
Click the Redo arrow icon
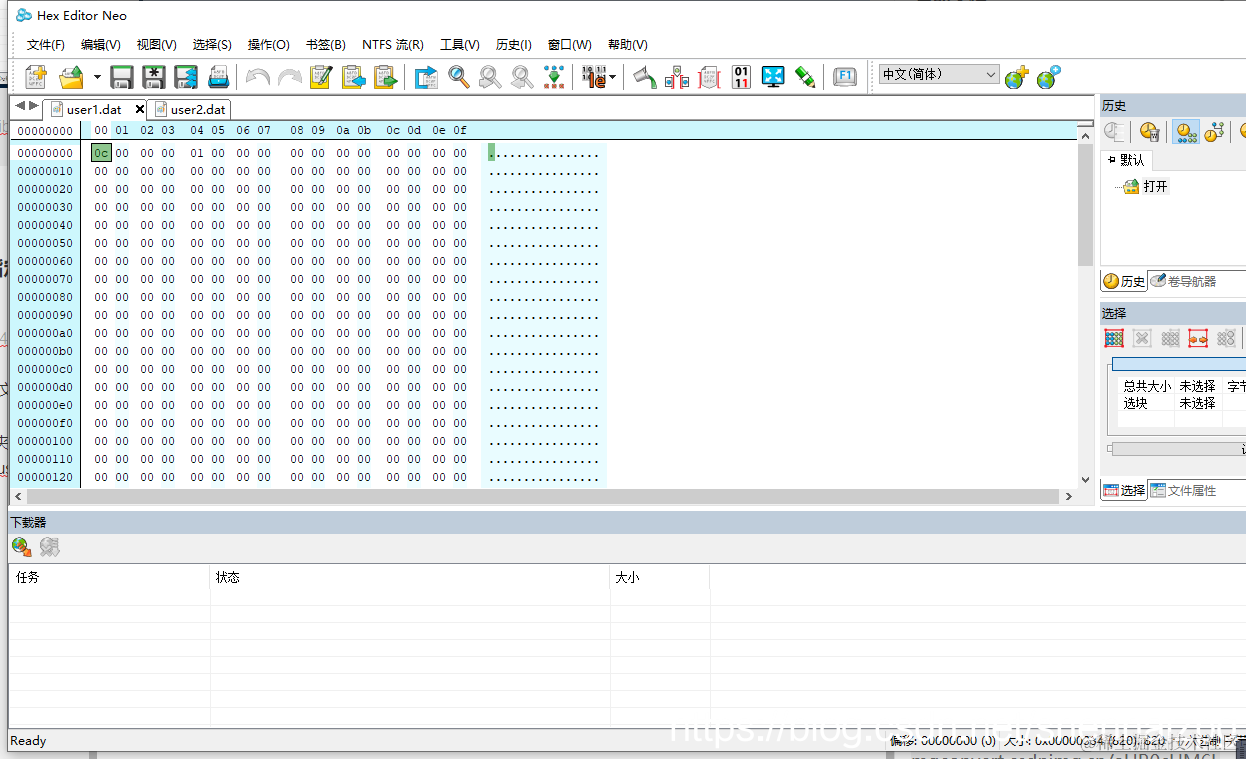[290, 77]
